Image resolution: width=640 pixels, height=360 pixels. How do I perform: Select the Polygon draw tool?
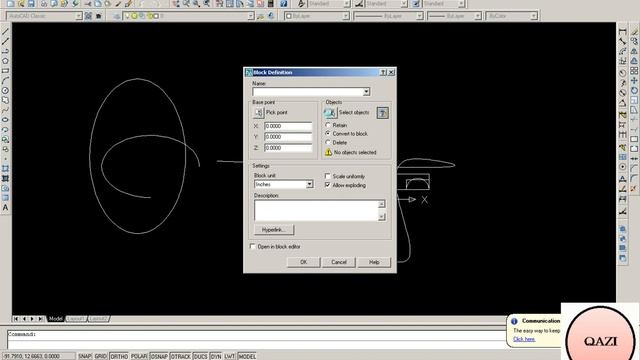coord(5,61)
